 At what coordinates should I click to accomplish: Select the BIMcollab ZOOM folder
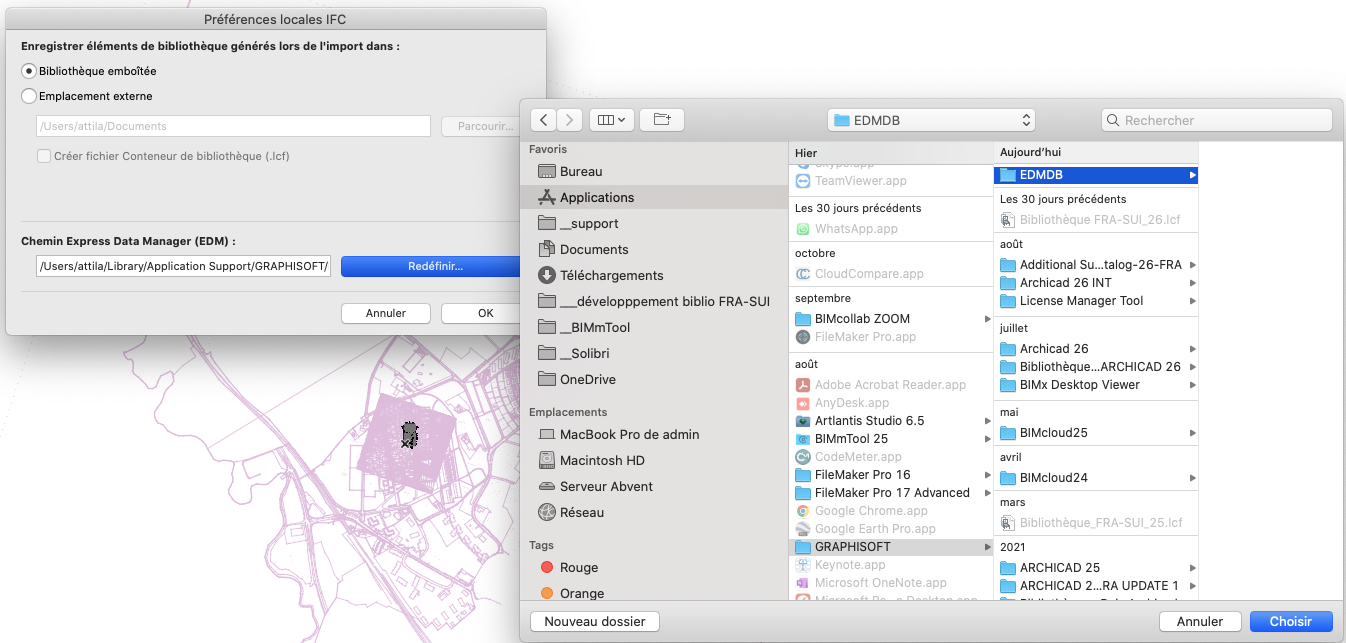(892, 319)
